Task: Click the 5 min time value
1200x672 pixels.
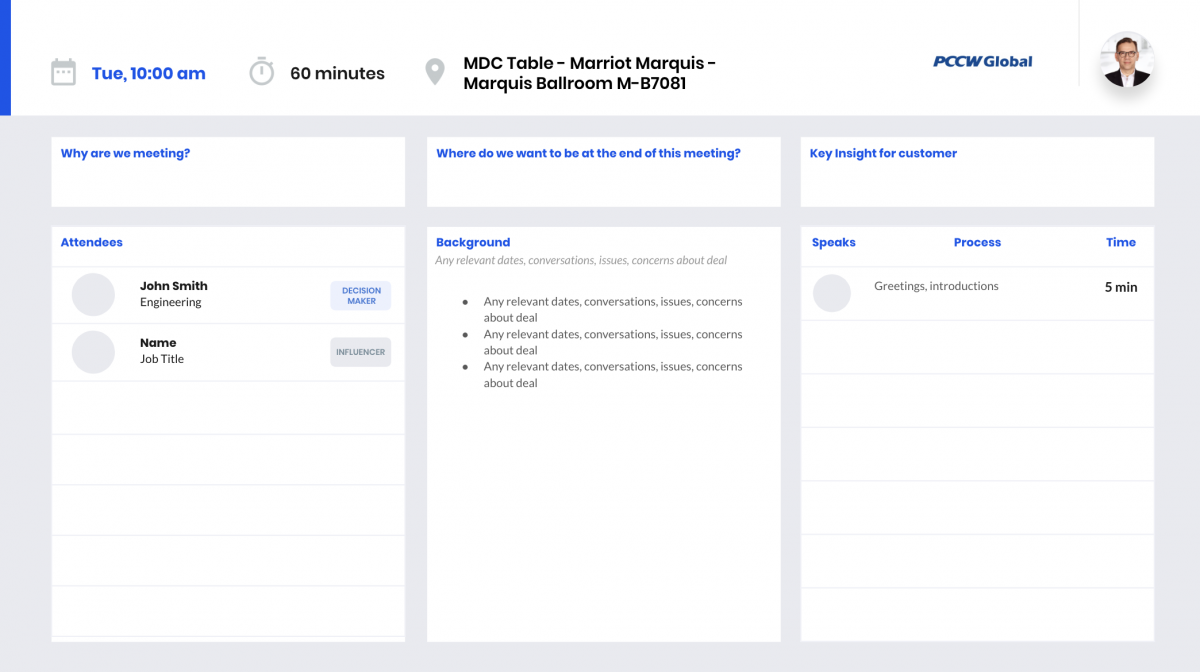Action: (1121, 287)
